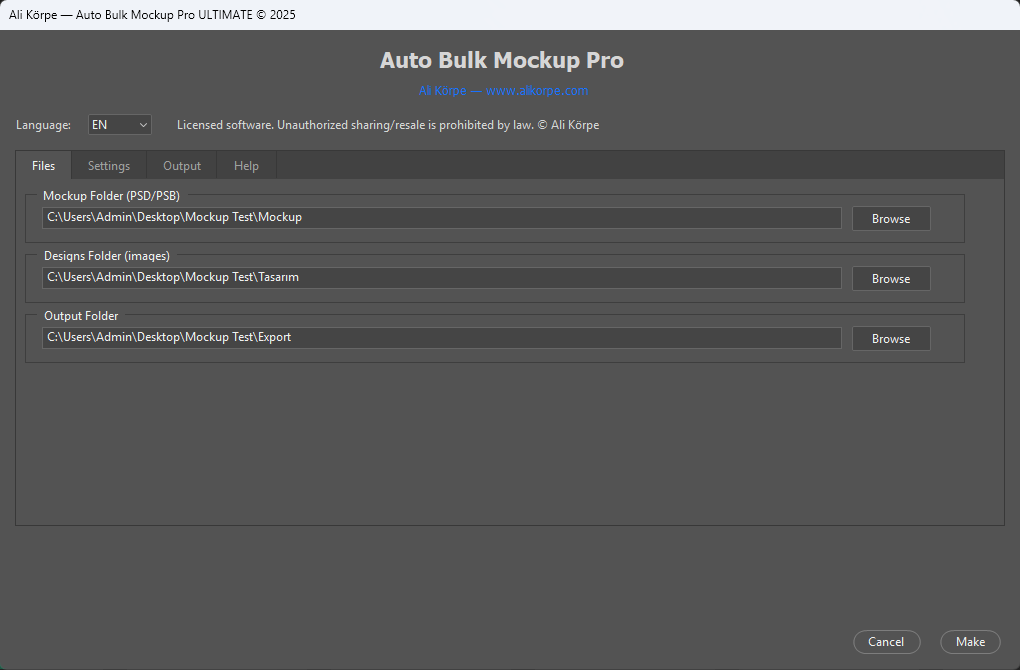Browse for the Output Folder
The image size is (1020, 670).
[x=890, y=338]
